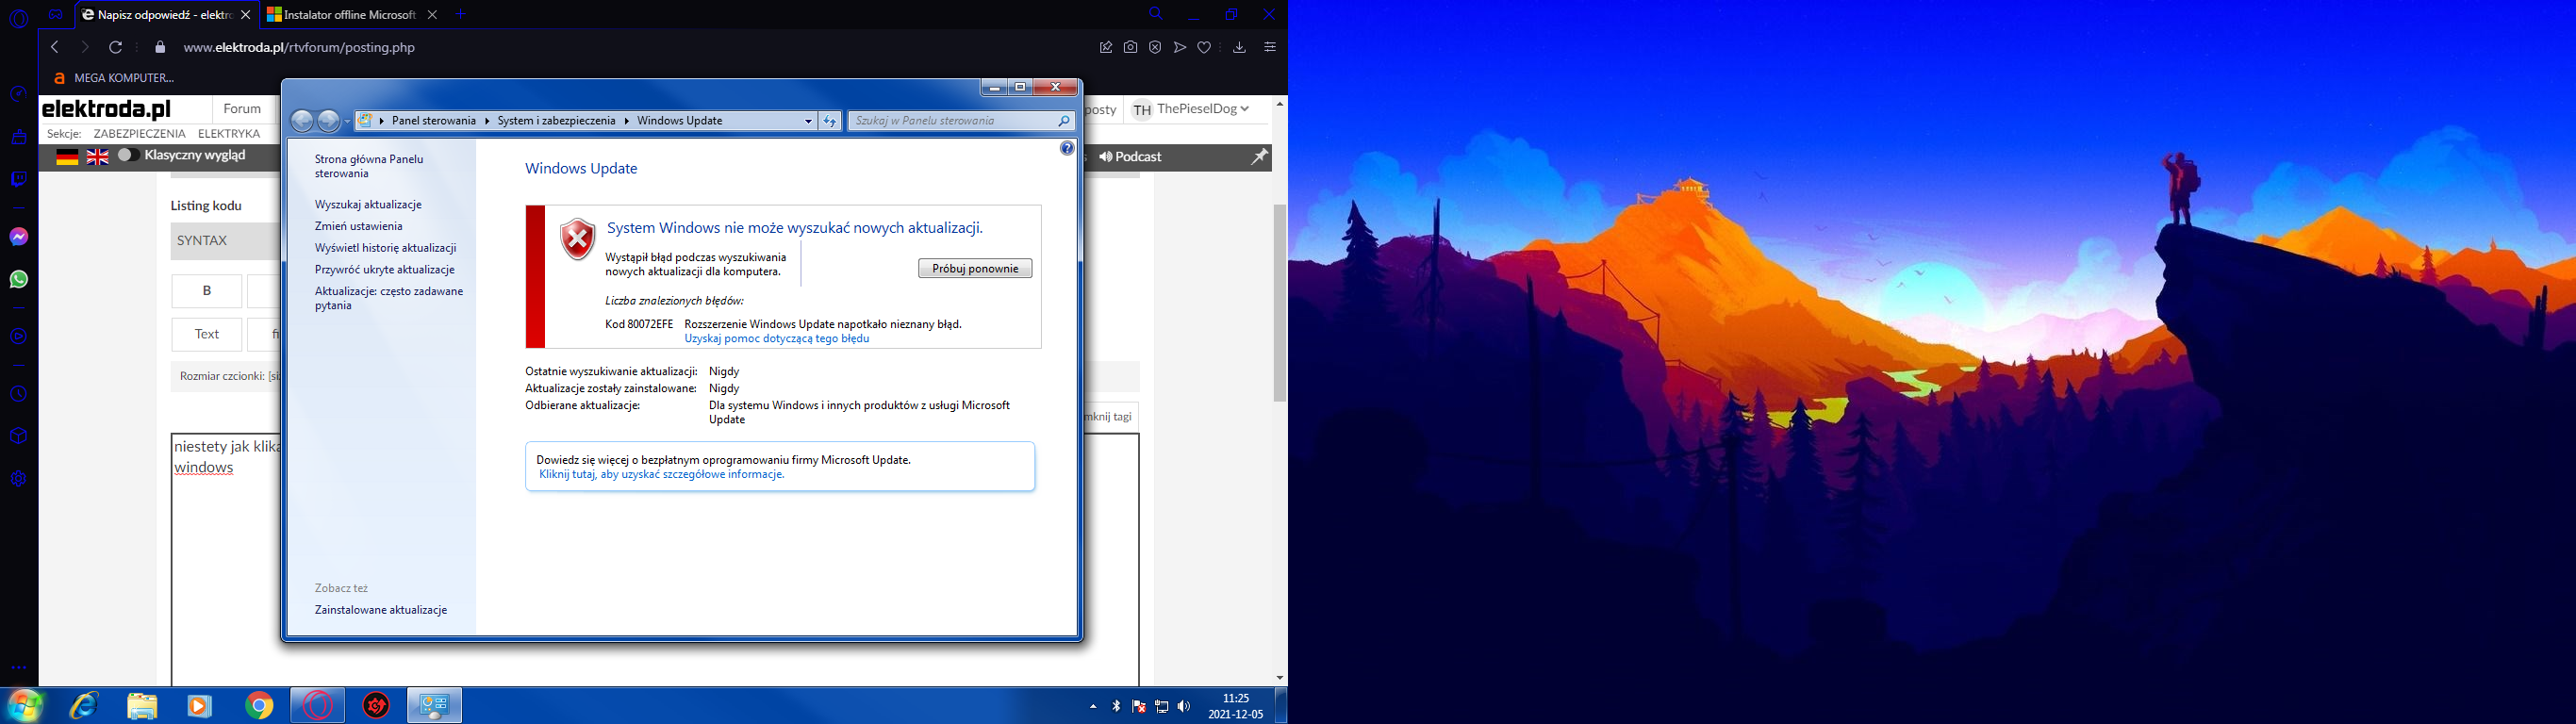Open the browser downloads icon

(x=1239, y=47)
